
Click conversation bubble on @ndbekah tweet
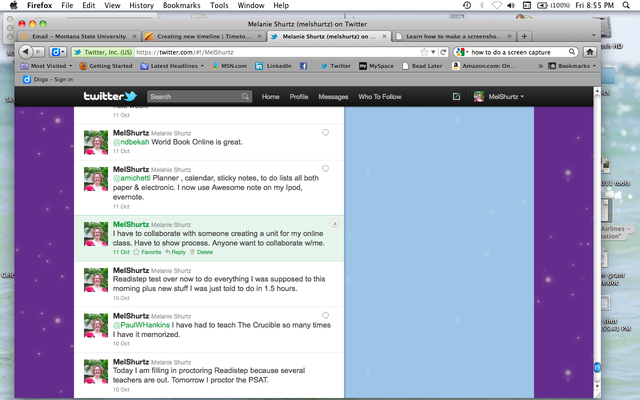coord(325,132)
